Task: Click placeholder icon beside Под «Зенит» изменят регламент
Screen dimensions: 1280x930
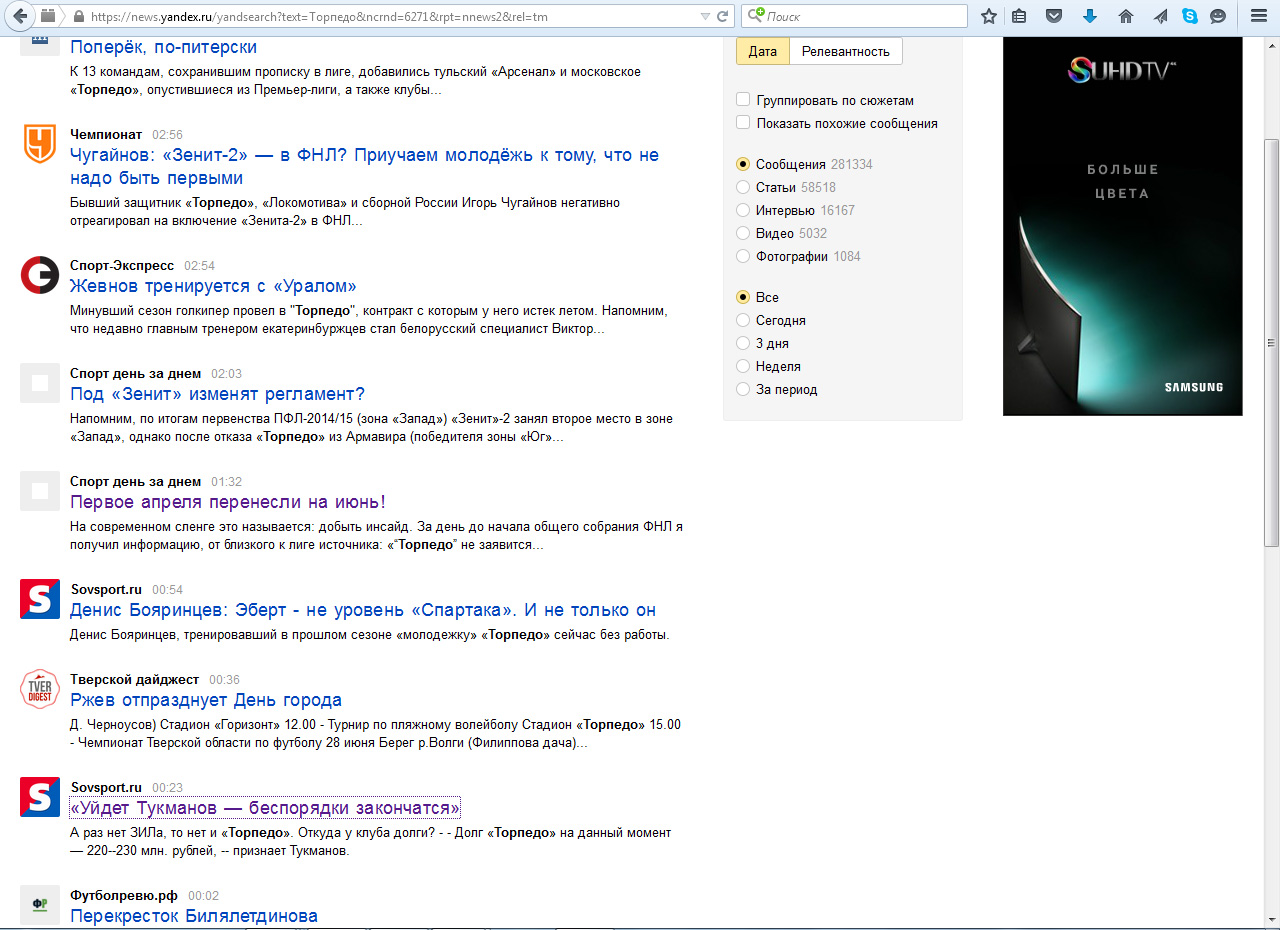Action: point(40,383)
